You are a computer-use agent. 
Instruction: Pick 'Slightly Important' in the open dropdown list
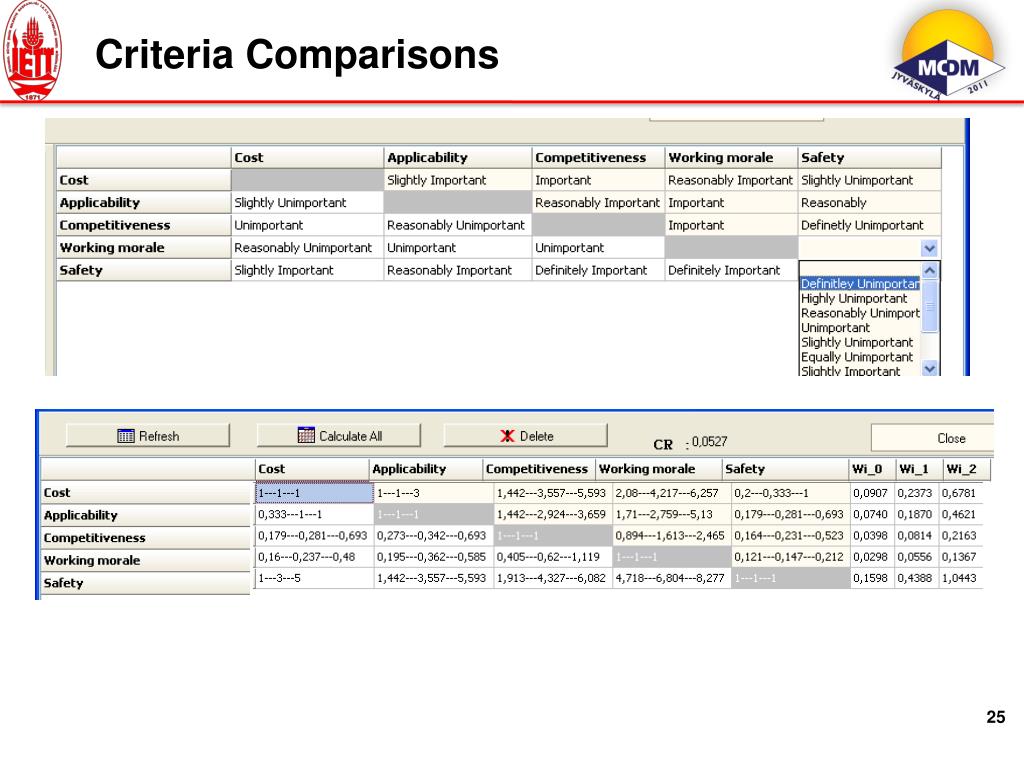click(850, 371)
